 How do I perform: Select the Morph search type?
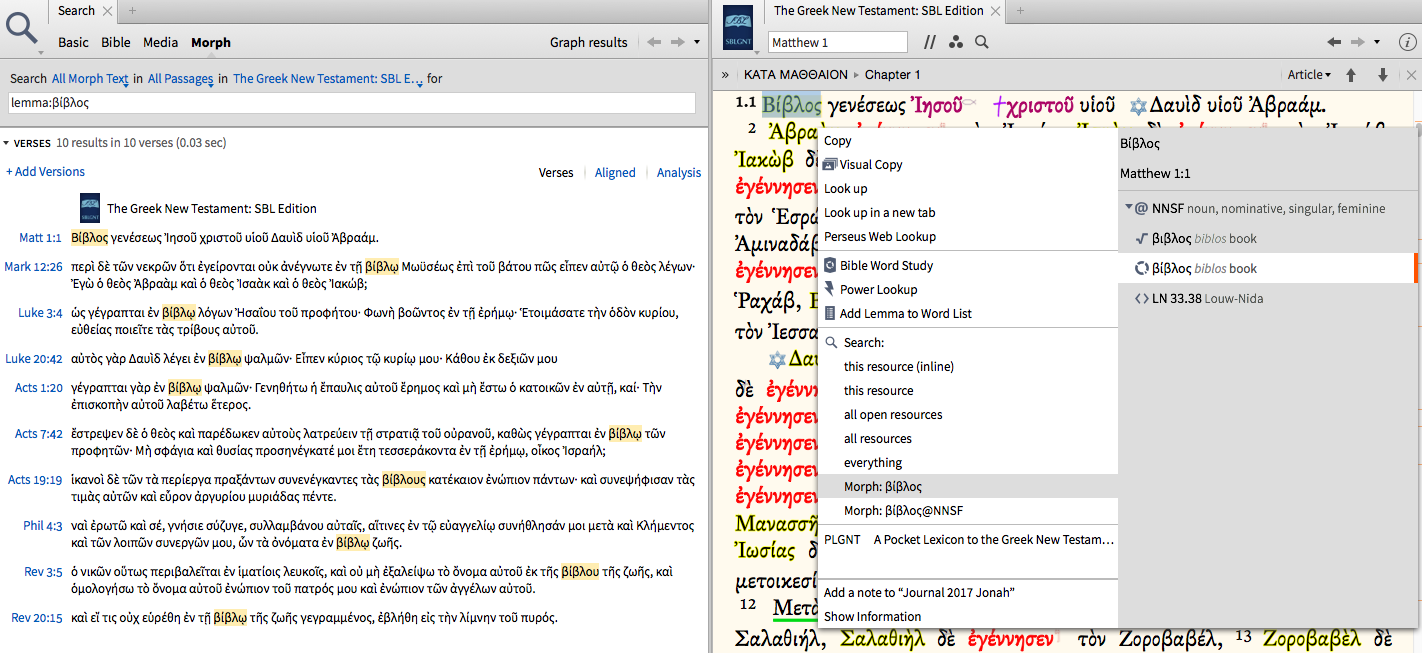211,42
